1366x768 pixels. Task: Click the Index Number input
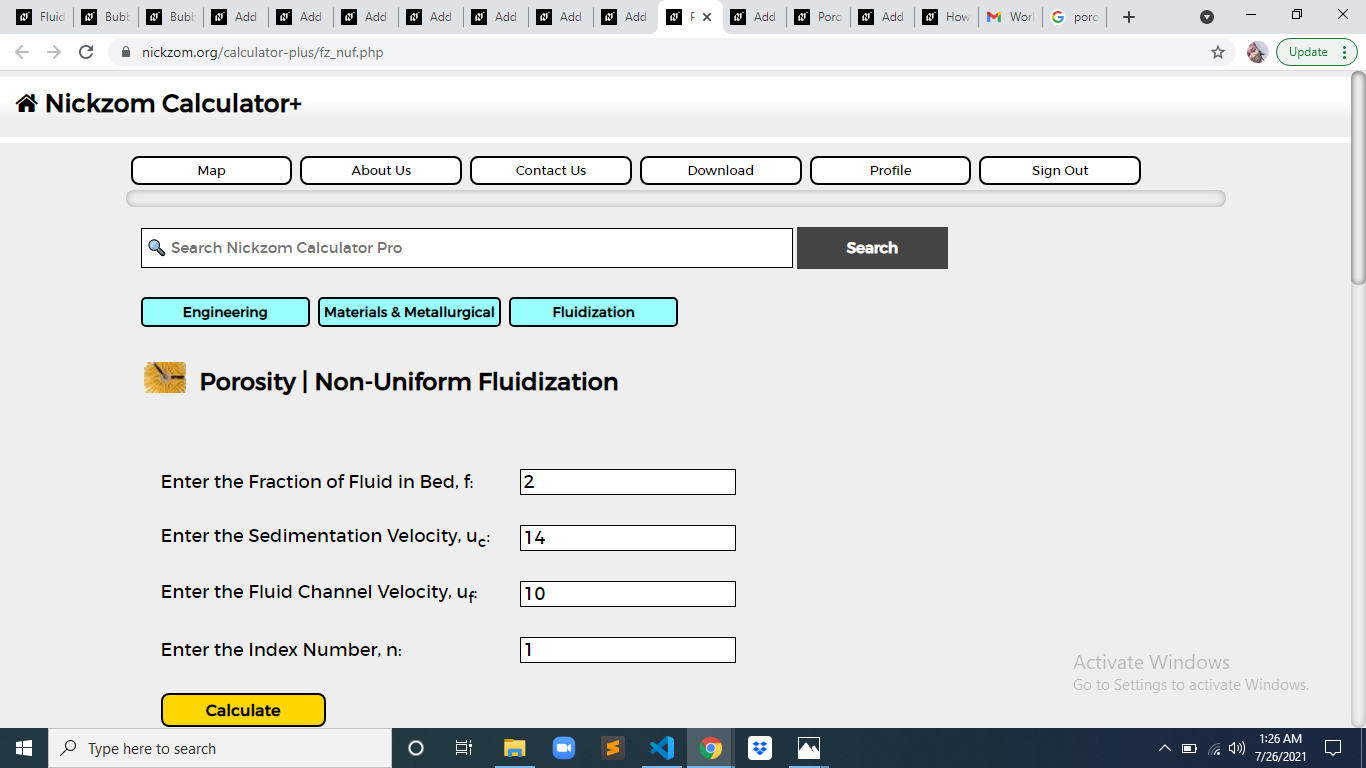point(628,650)
